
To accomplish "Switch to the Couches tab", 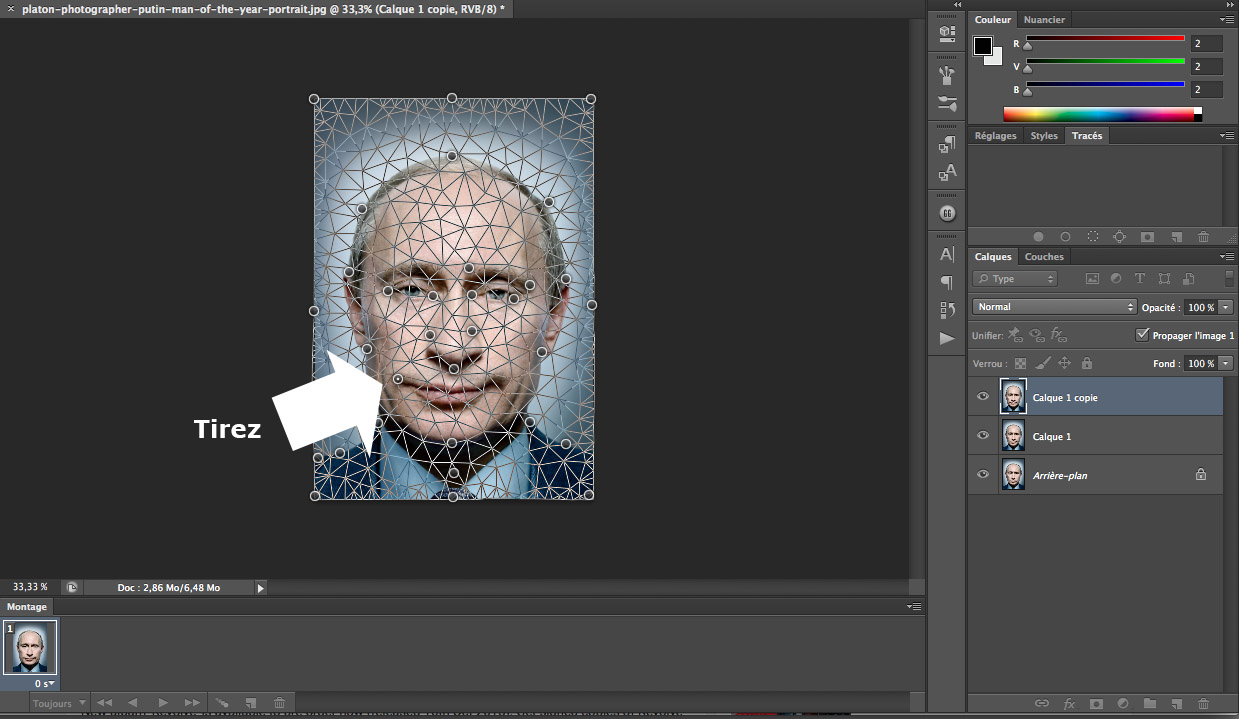I will coord(1044,257).
